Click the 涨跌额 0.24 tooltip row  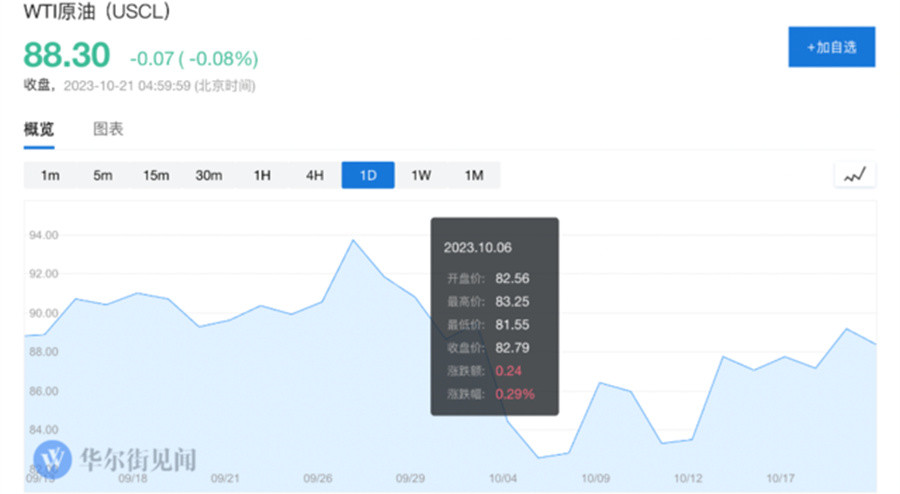pyautogui.click(x=484, y=371)
